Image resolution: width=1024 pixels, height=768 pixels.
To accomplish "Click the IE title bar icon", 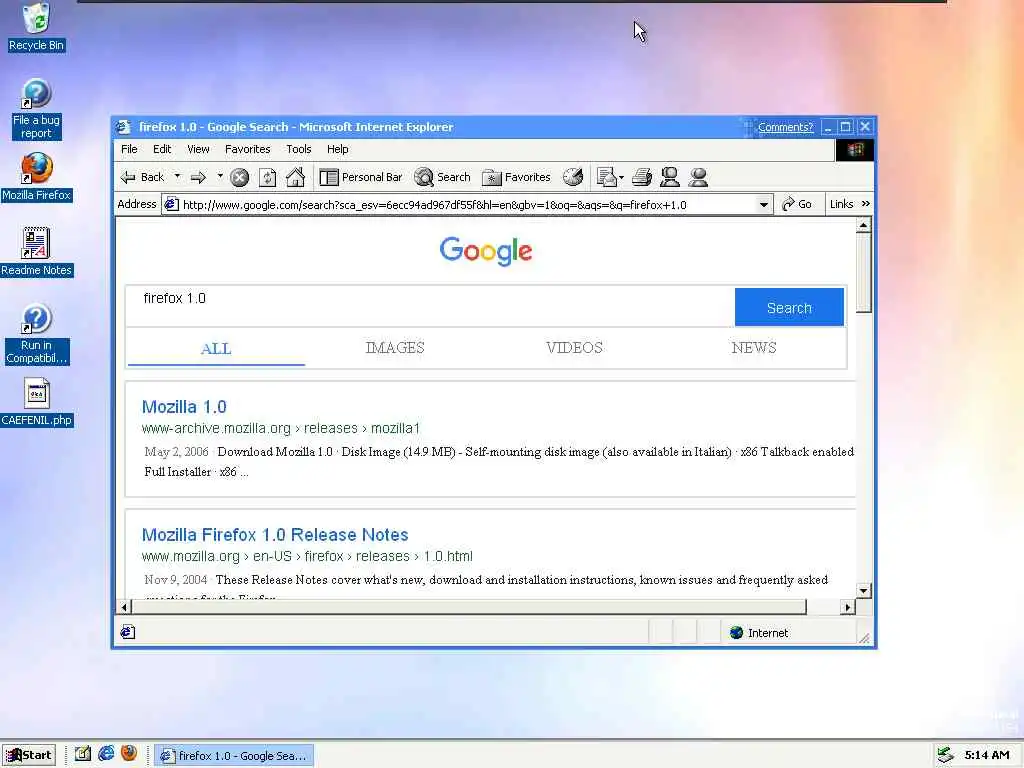I will tap(123, 127).
